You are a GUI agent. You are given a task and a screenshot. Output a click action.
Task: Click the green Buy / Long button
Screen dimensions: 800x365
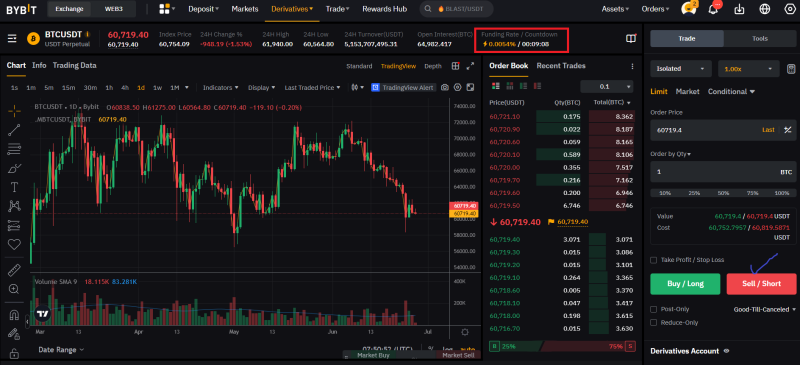point(685,284)
